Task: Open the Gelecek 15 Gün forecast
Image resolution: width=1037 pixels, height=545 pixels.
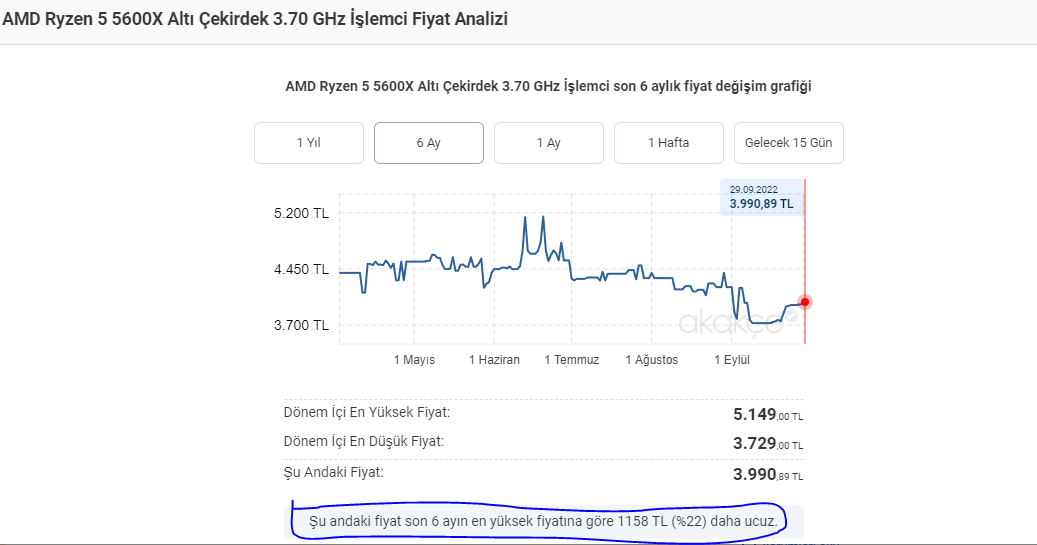Action: point(788,143)
